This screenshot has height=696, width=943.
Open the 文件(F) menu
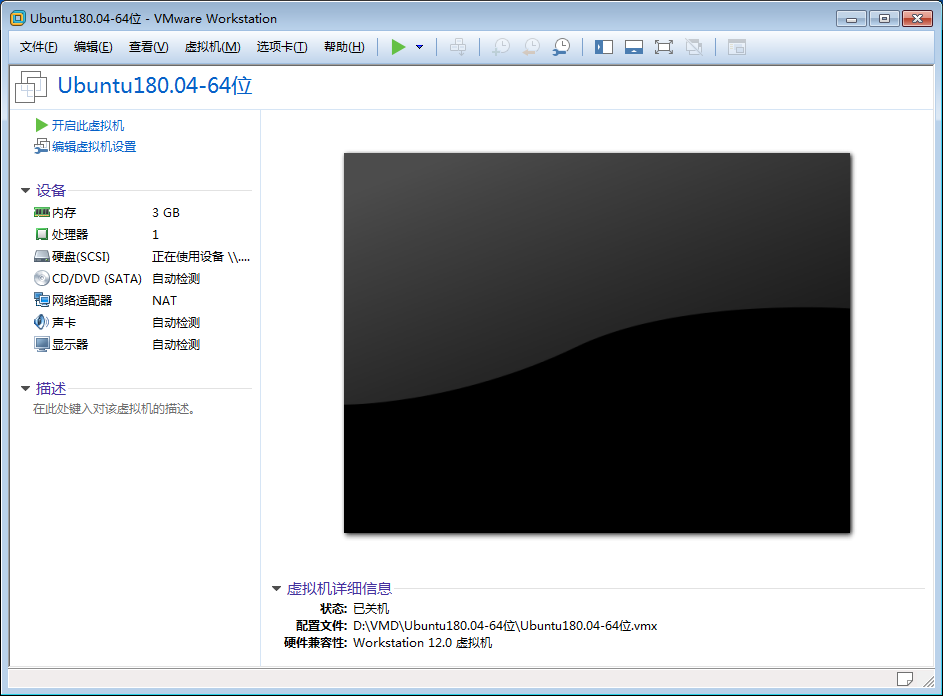tap(38, 47)
